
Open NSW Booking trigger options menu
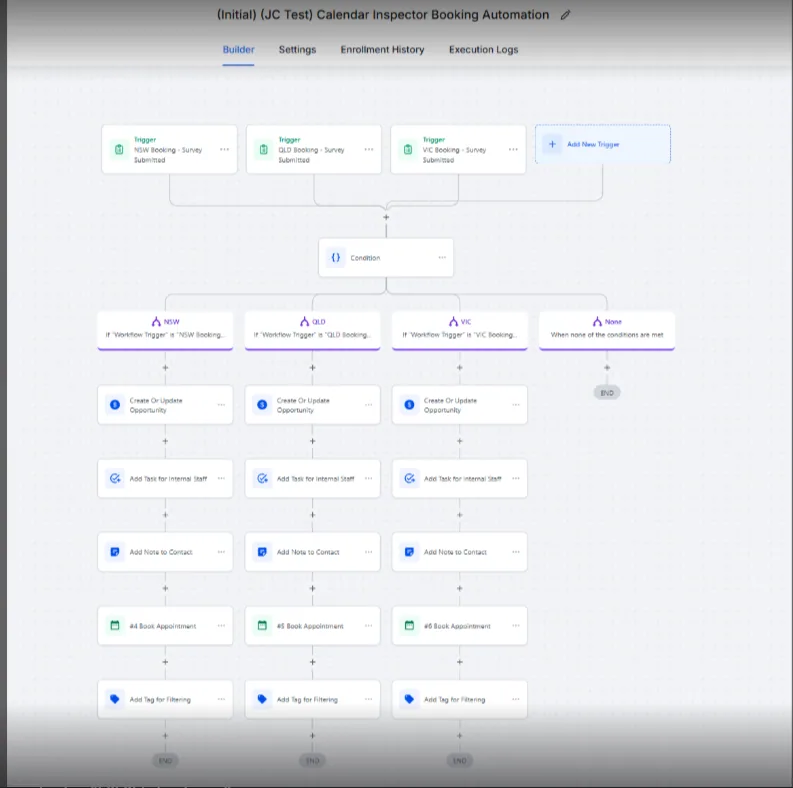point(224,149)
